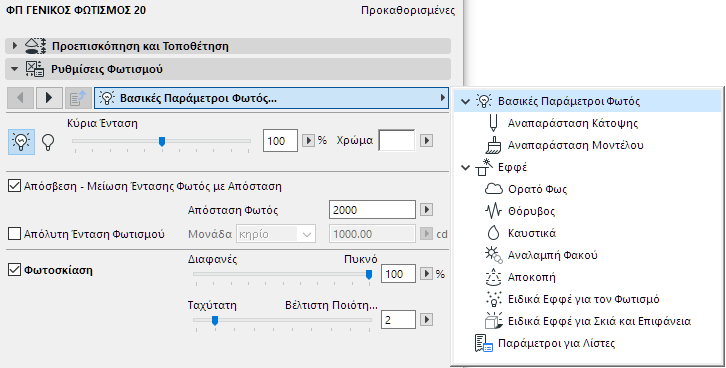Open the Μονάδα κηρίο unit dropdown
Screen dimensions: 726x368
276,234
